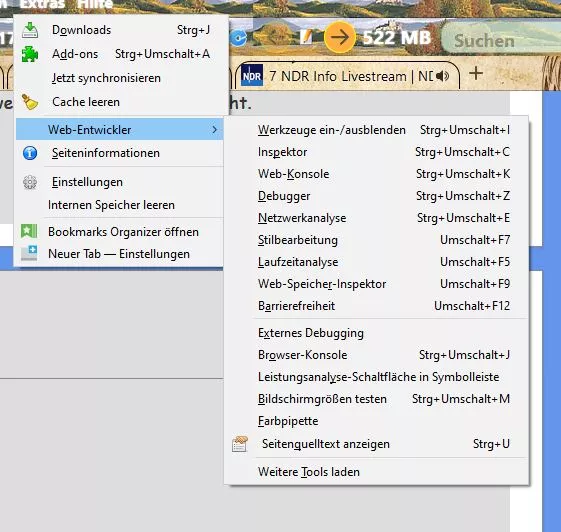Click the gear icon beside Einstellungen

(30, 182)
